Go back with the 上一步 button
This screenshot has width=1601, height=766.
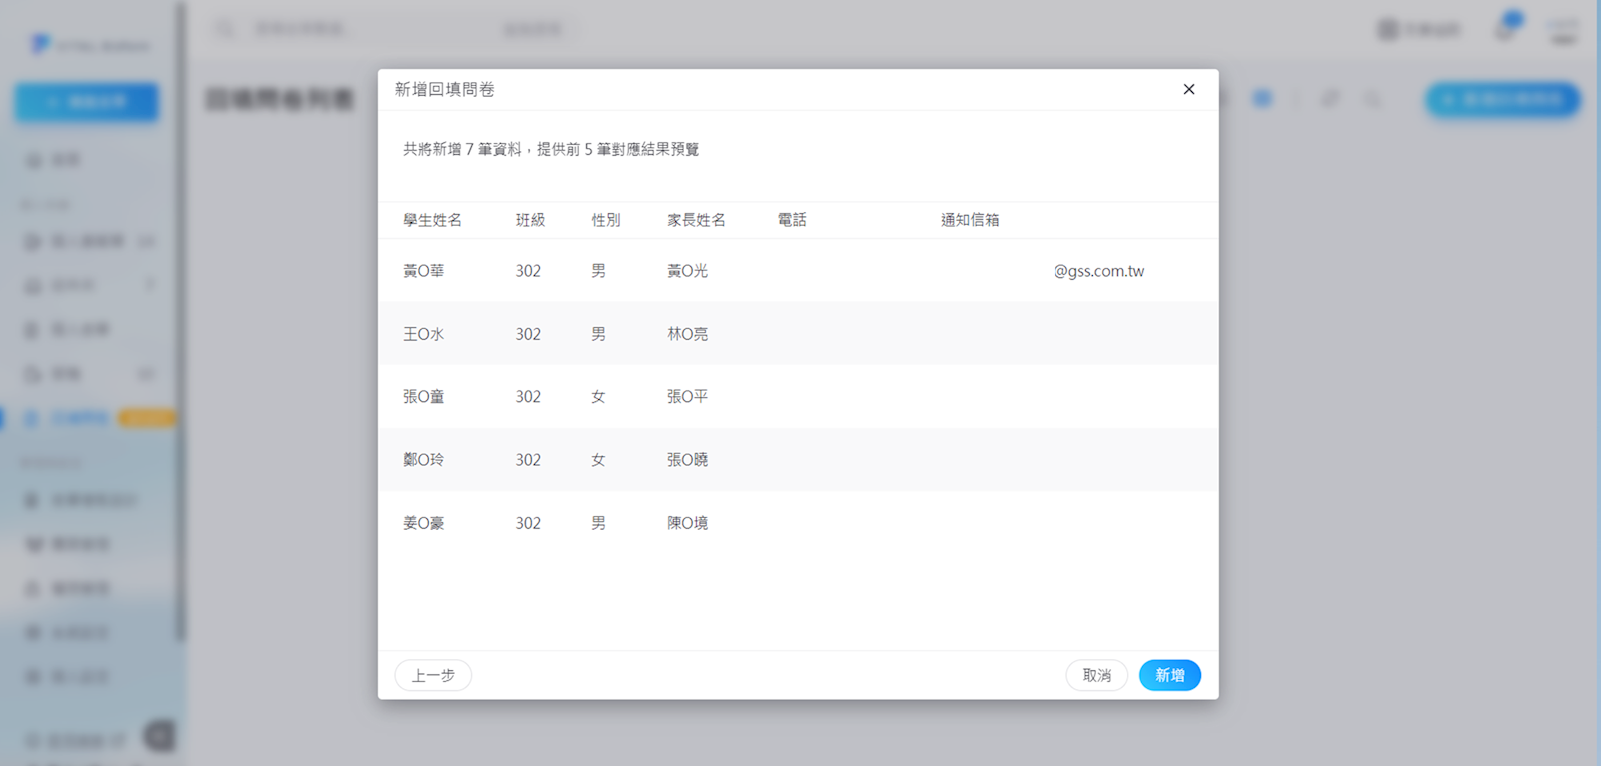click(433, 675)
